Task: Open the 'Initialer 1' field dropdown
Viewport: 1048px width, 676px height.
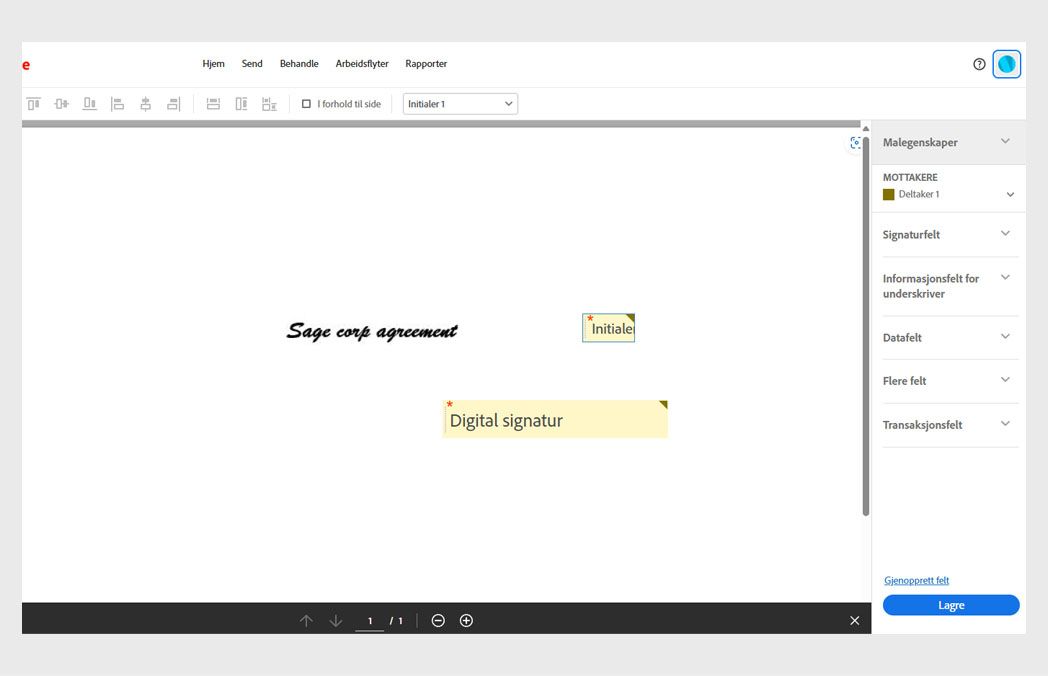Action: [461, 104]
